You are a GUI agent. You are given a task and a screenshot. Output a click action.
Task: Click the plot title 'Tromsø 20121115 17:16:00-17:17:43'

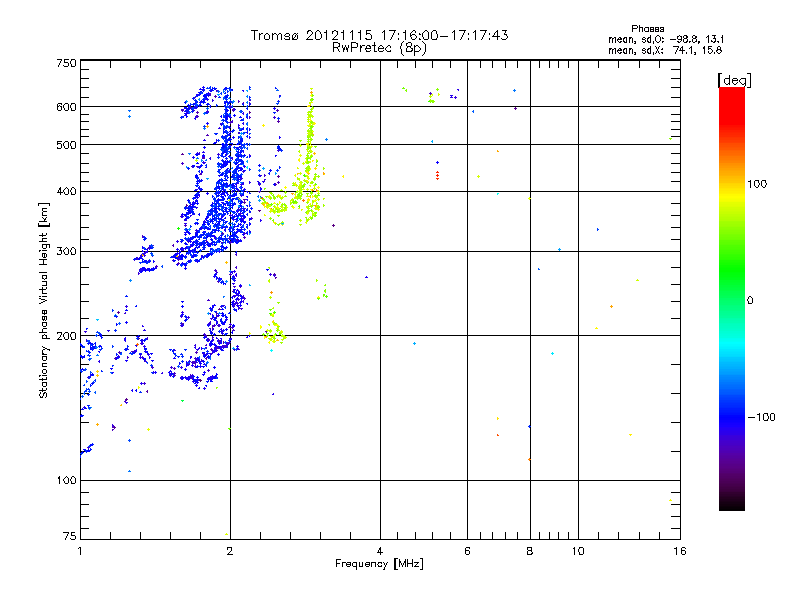[x=380, y=35]
